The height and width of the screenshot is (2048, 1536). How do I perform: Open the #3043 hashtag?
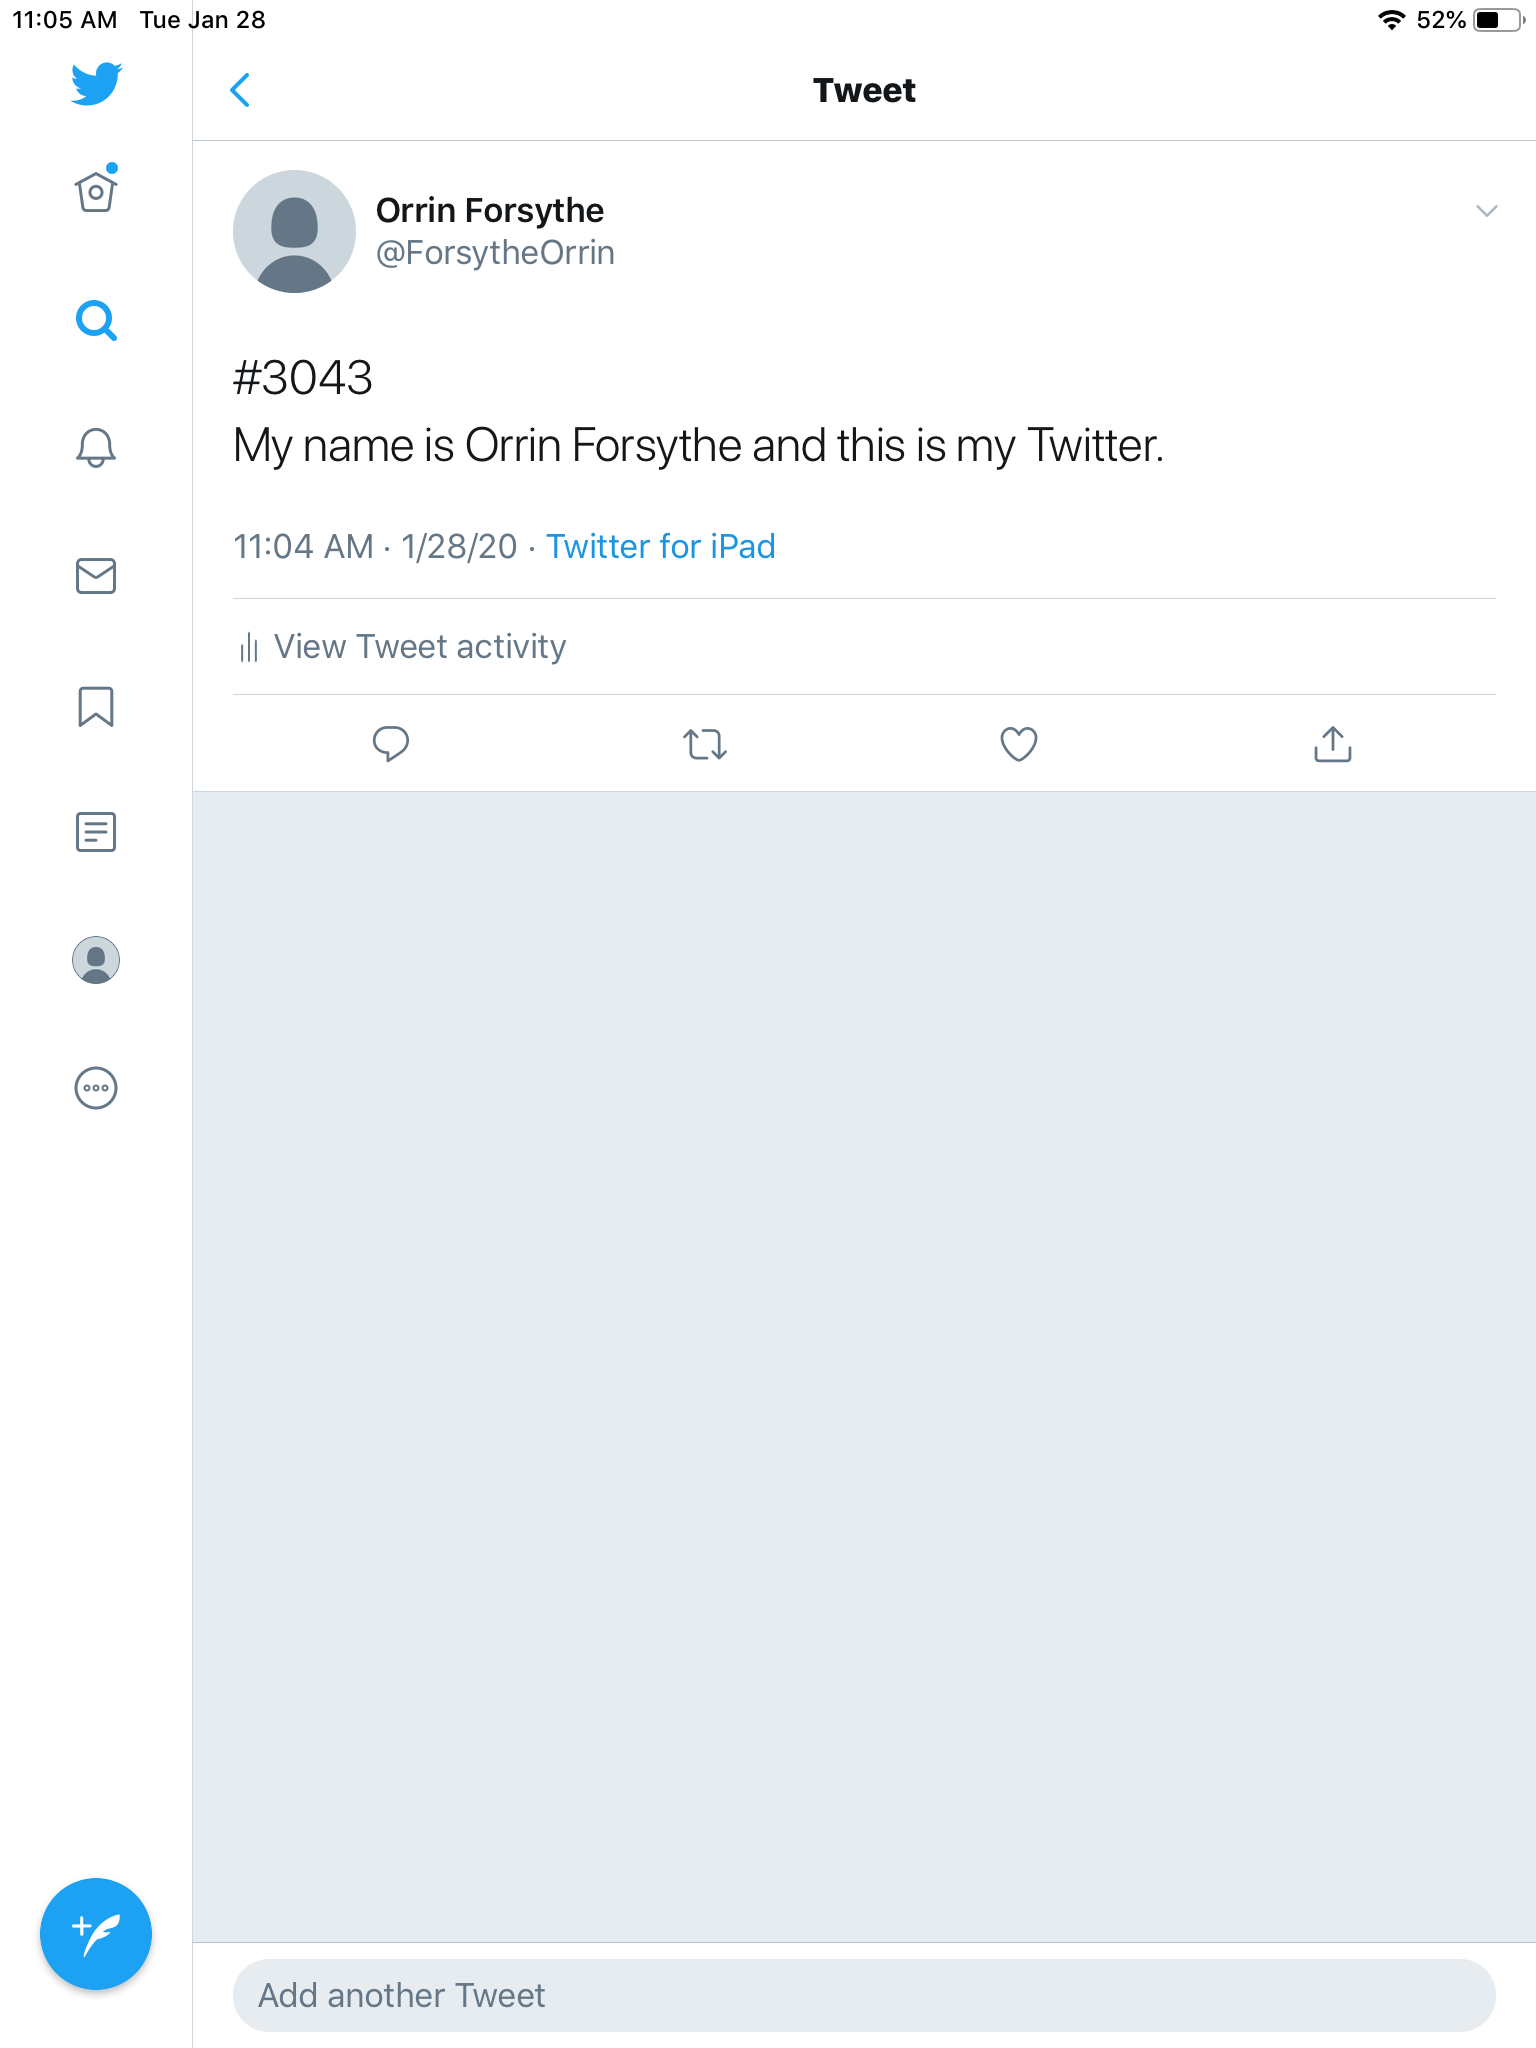click(x=303, y=378)
